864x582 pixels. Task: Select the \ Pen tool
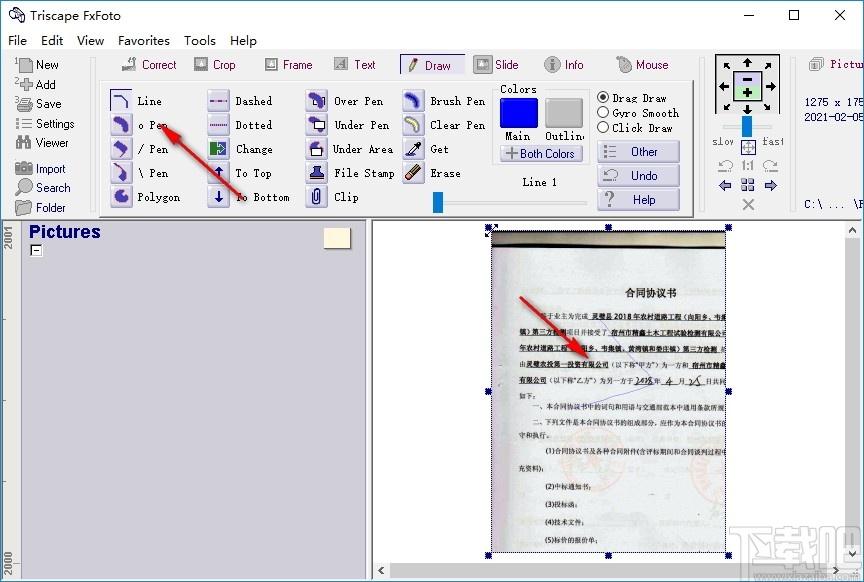[x=121, y=173]
